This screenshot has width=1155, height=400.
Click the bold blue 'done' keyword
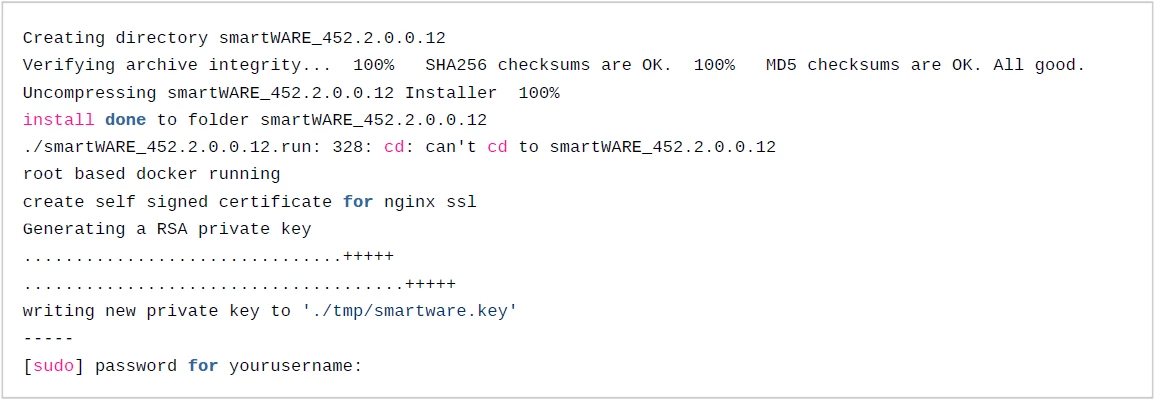[126, 120]
